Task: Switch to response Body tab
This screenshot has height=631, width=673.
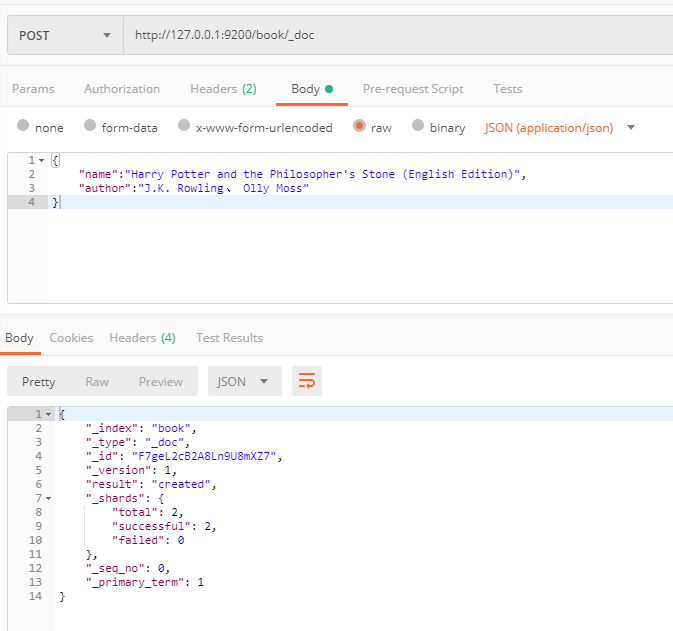Action: [19, 338]
